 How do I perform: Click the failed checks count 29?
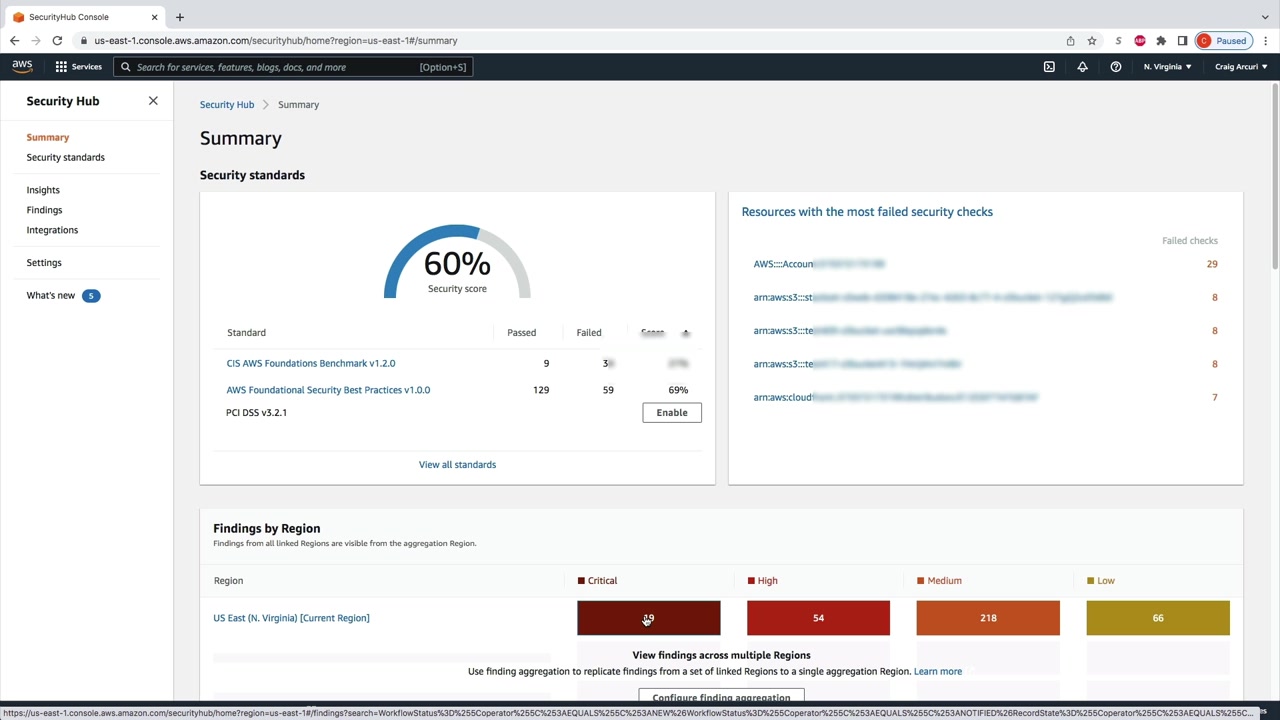pyautogui.click(x=1212, y=264)
